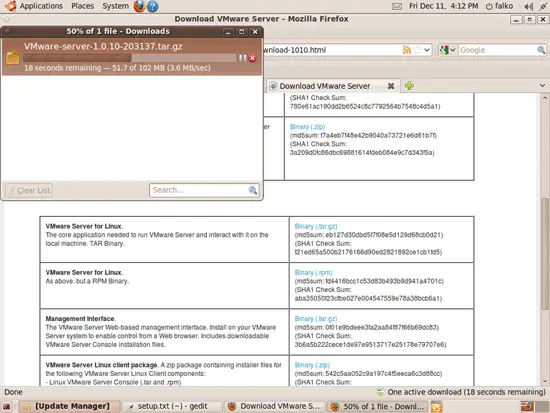The width and height of the screenshot is (550, 413).
Task: Cancel the VMware-server download with red icon
Action: pos(252,58)
